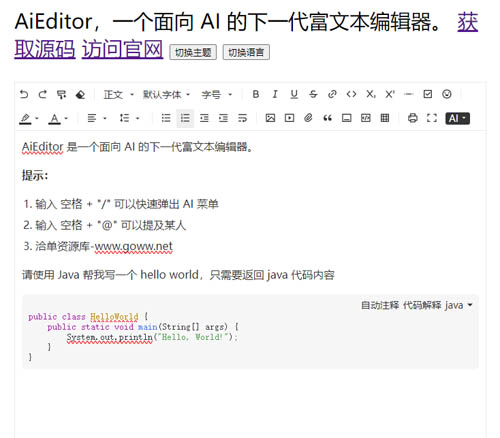Insert a horizontal rule line

point(409,94)
